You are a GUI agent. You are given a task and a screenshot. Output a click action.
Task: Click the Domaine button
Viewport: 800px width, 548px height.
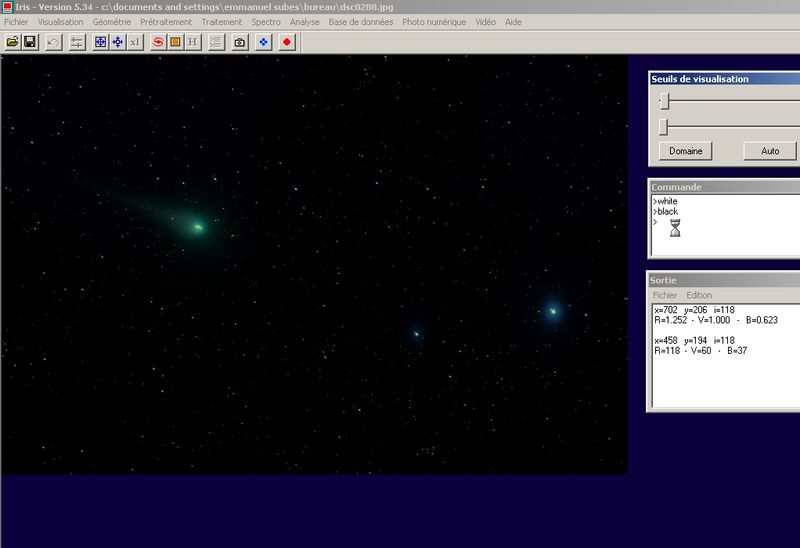click(686, 151)
